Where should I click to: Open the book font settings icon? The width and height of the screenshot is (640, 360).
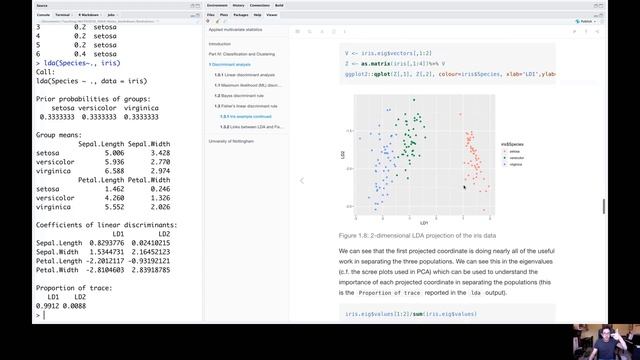322,31
